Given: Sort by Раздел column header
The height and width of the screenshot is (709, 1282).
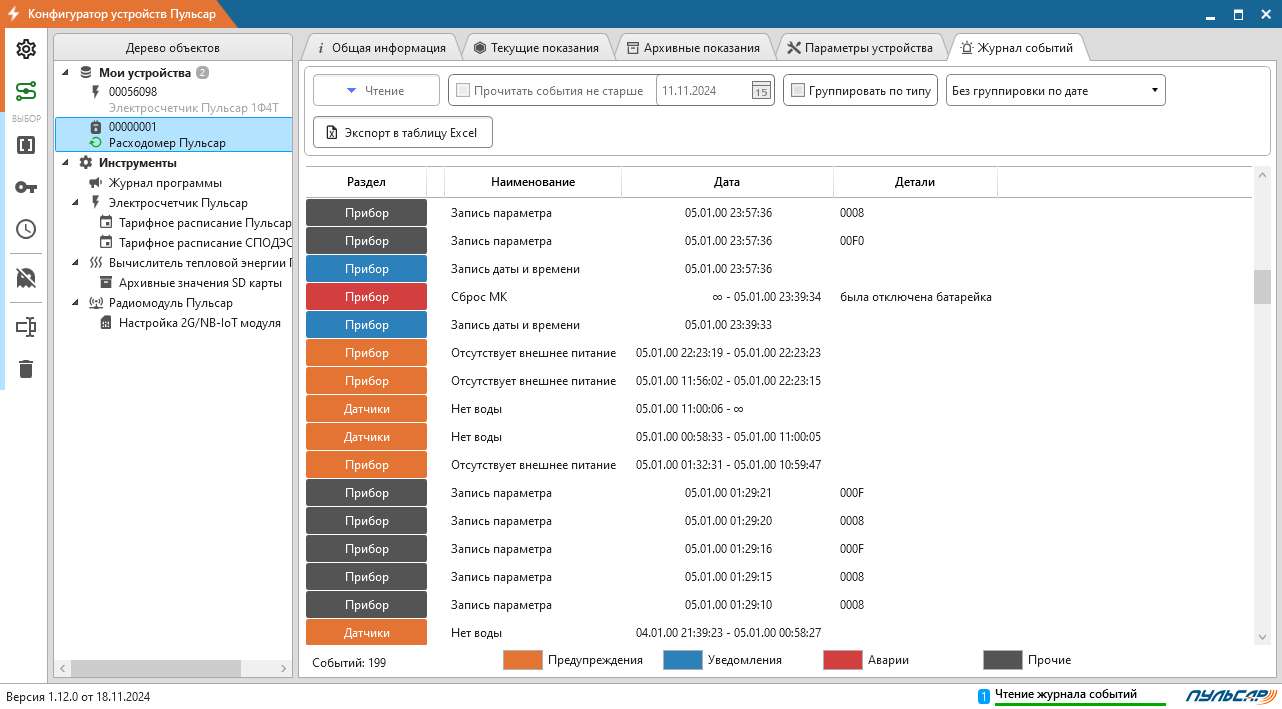Looking at the screenshot, I should coord(366,182).
